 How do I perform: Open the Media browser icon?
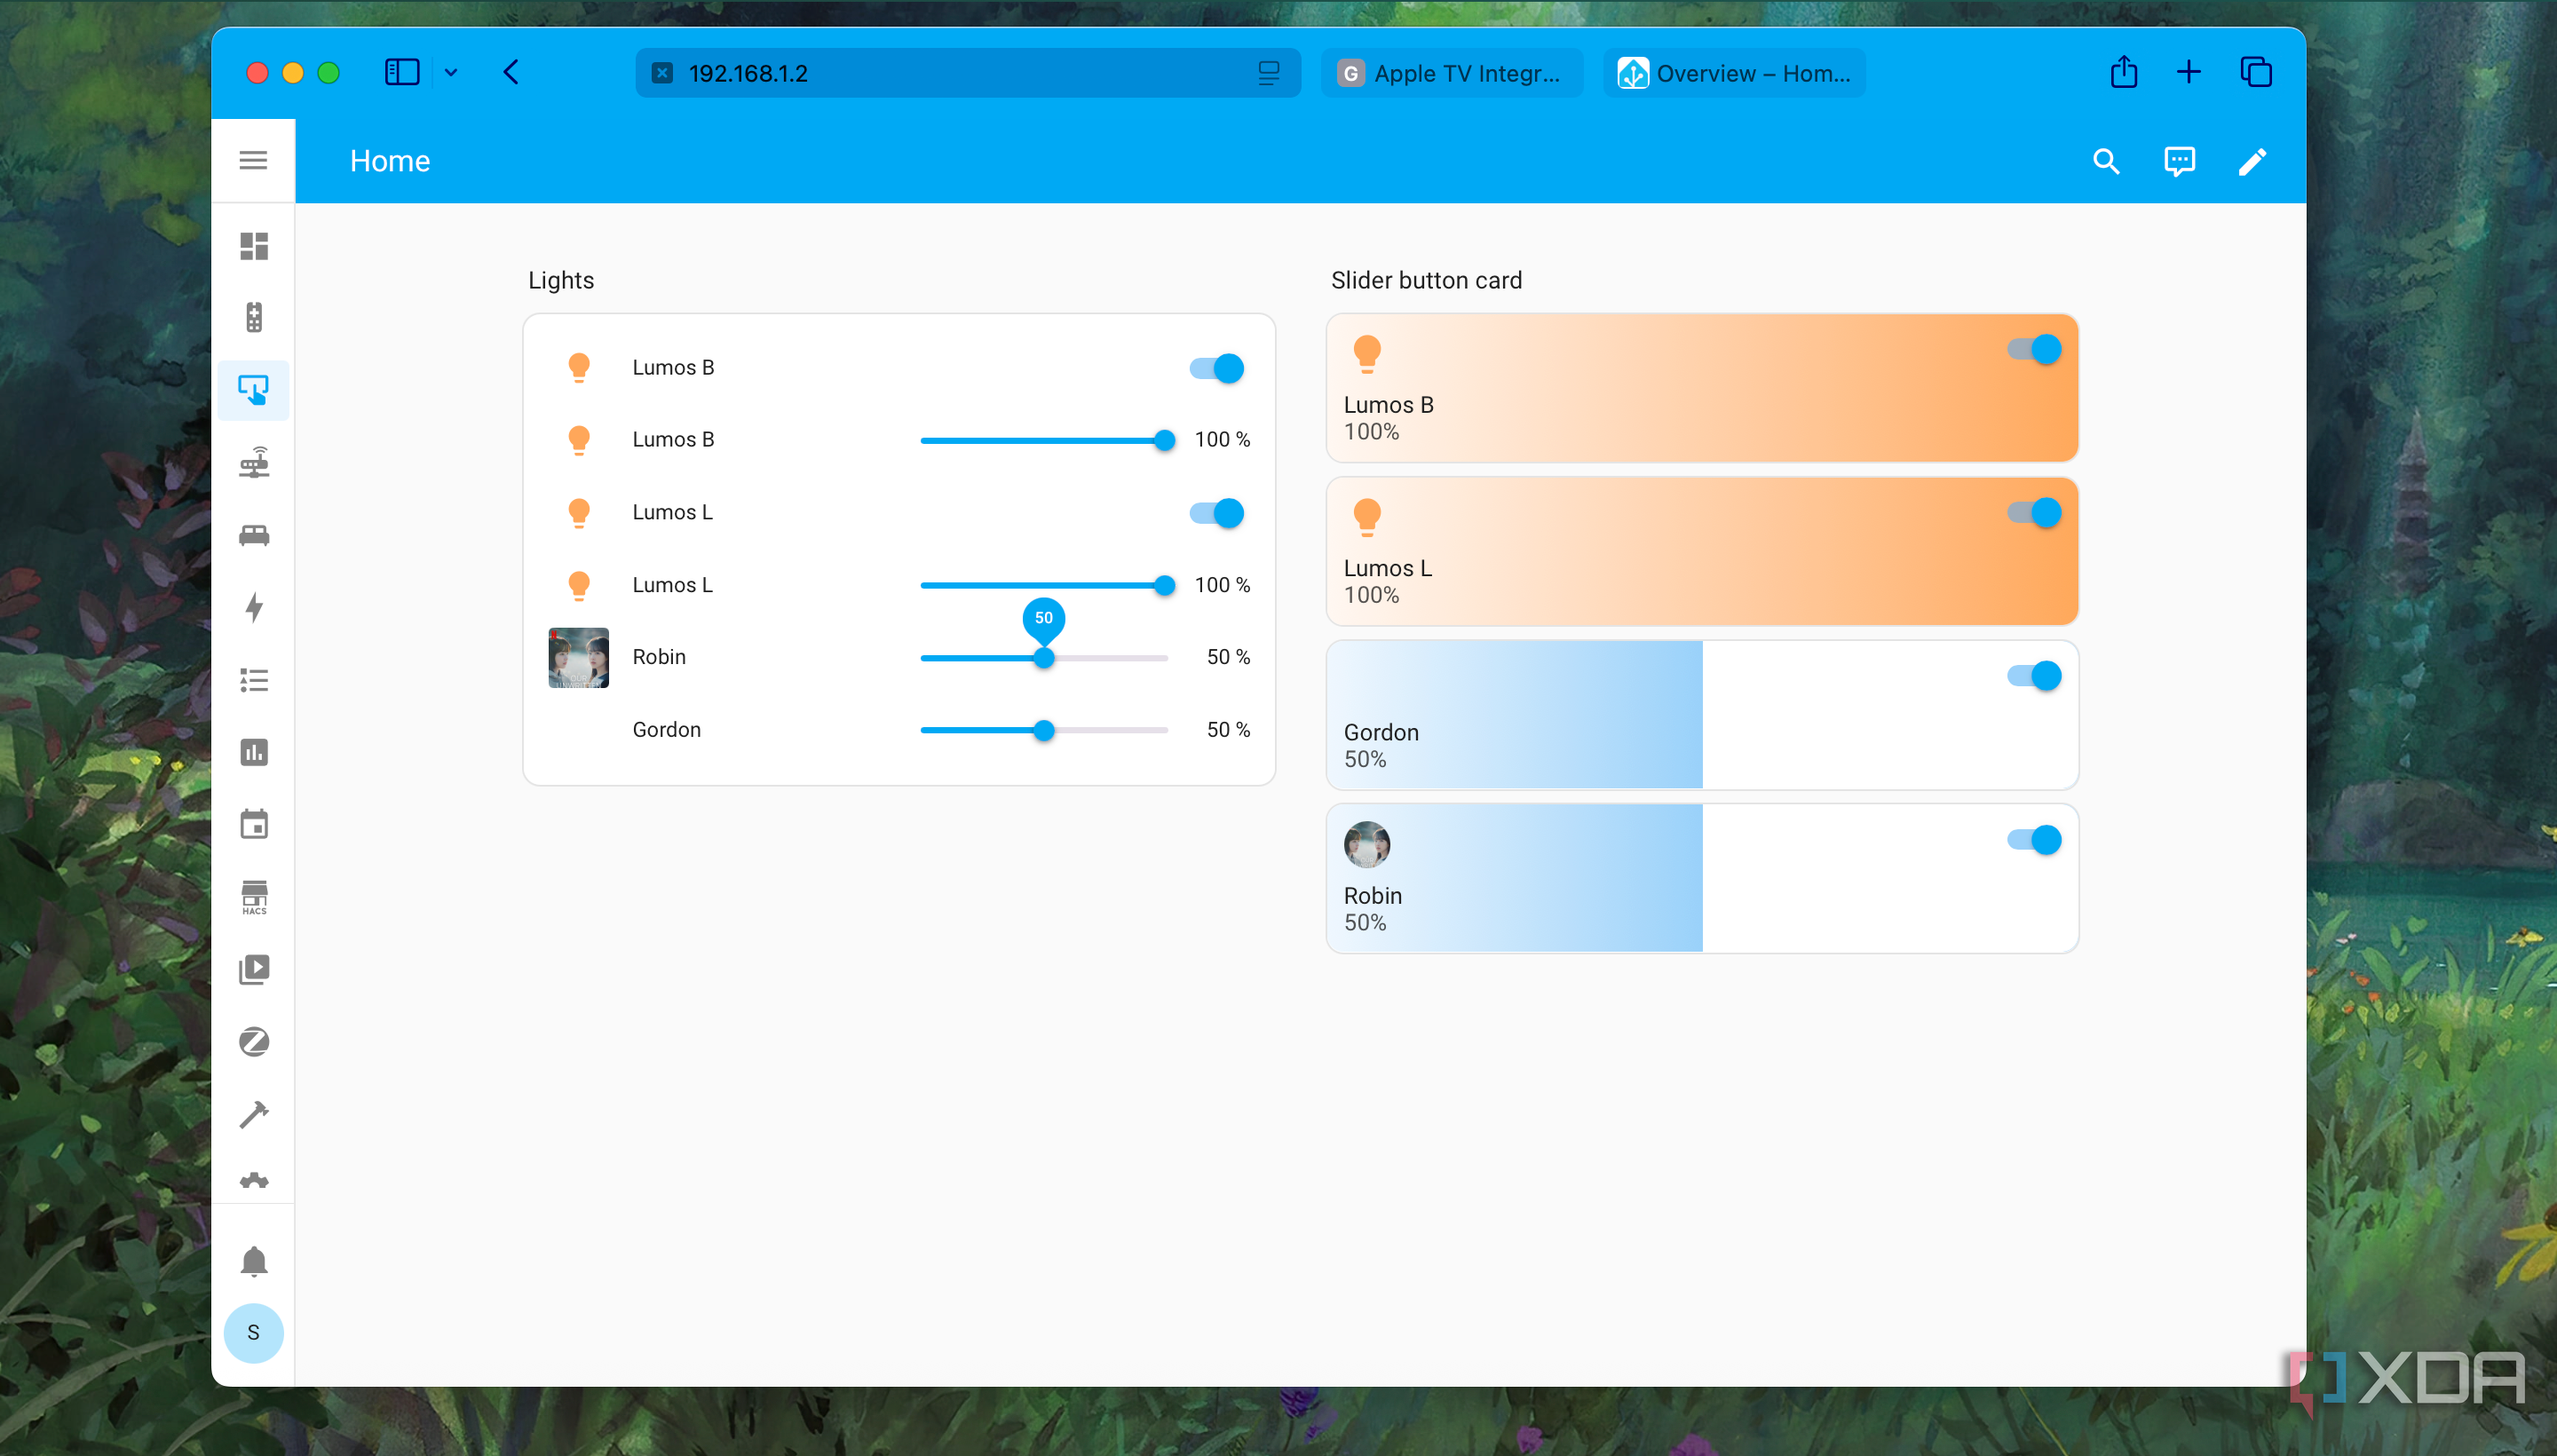(x=254, y=969)
